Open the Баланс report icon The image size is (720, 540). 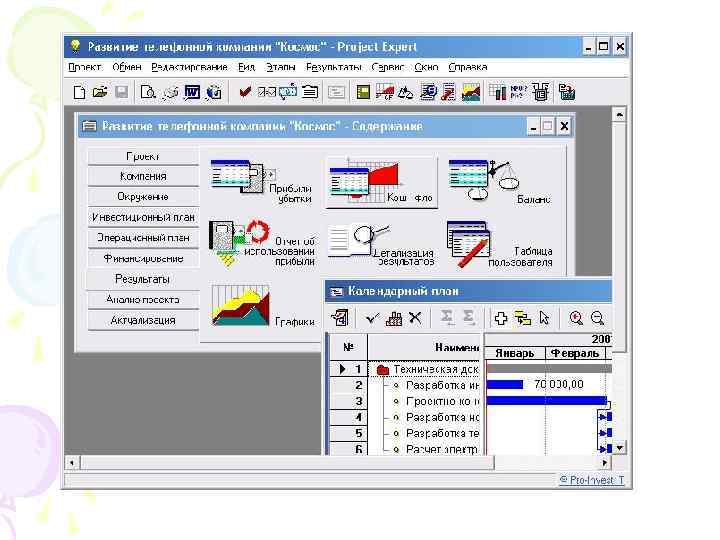[500, 181]
